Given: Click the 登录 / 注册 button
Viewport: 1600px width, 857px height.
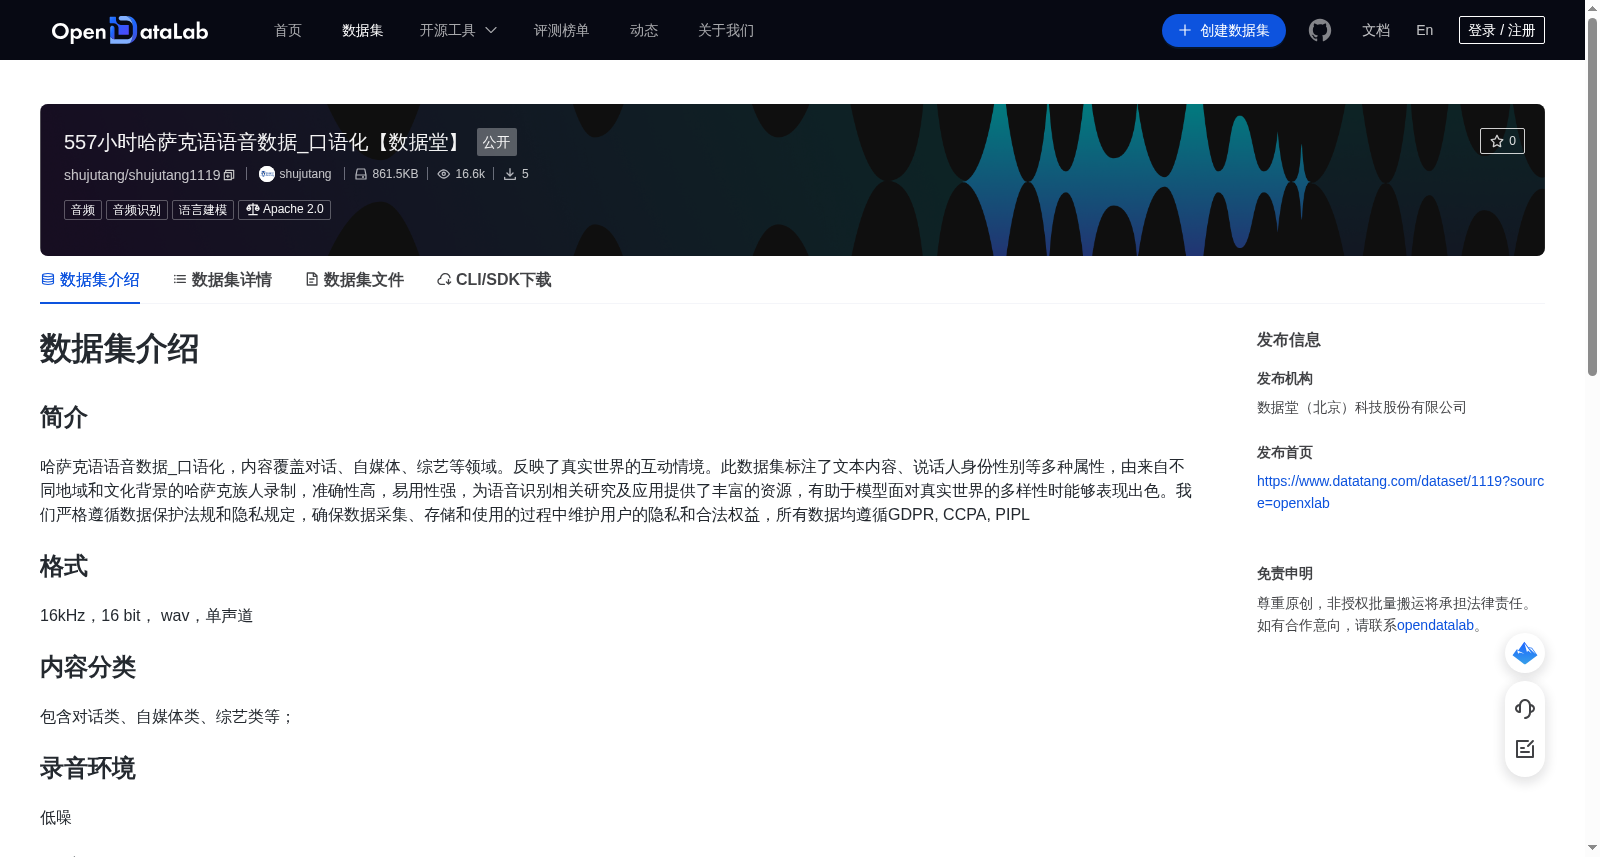Looking at the screenshot, I should tap(1502, 30).
